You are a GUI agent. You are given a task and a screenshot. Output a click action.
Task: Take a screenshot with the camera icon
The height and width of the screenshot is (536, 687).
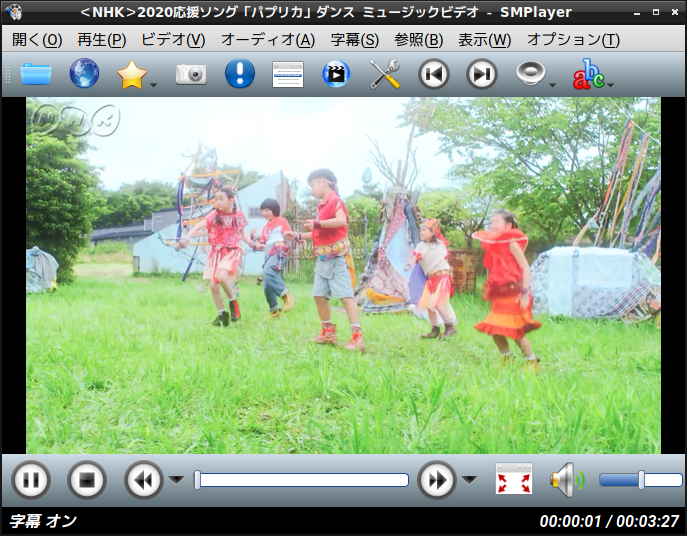point(191,74)
